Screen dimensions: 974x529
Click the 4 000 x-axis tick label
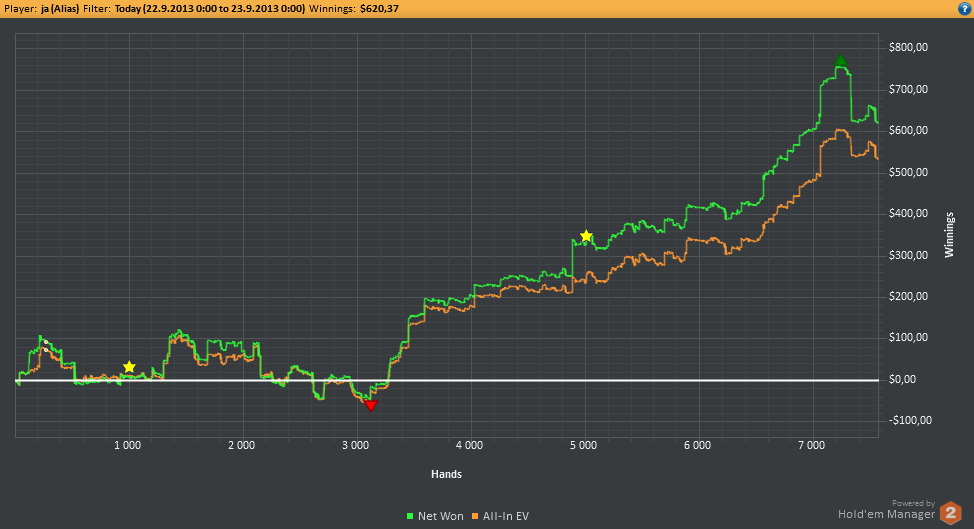[469, 445]
